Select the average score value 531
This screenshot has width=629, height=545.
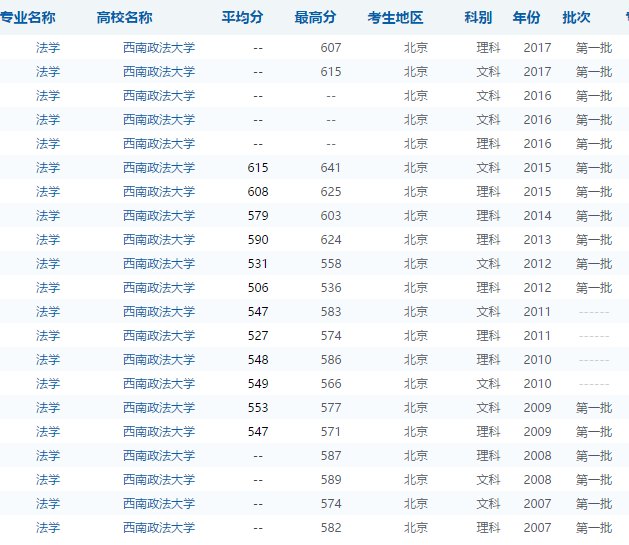tap(258, 264)
